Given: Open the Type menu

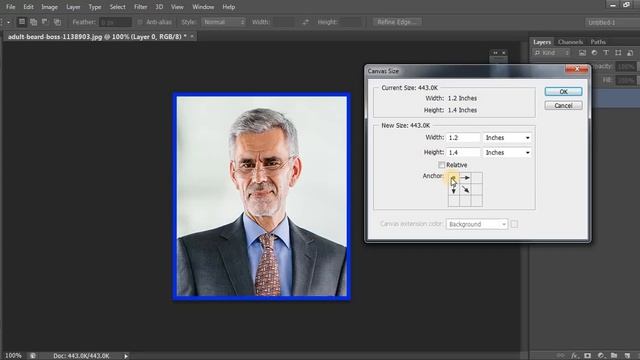Looking at the screenshot, I should coord(95,7).
